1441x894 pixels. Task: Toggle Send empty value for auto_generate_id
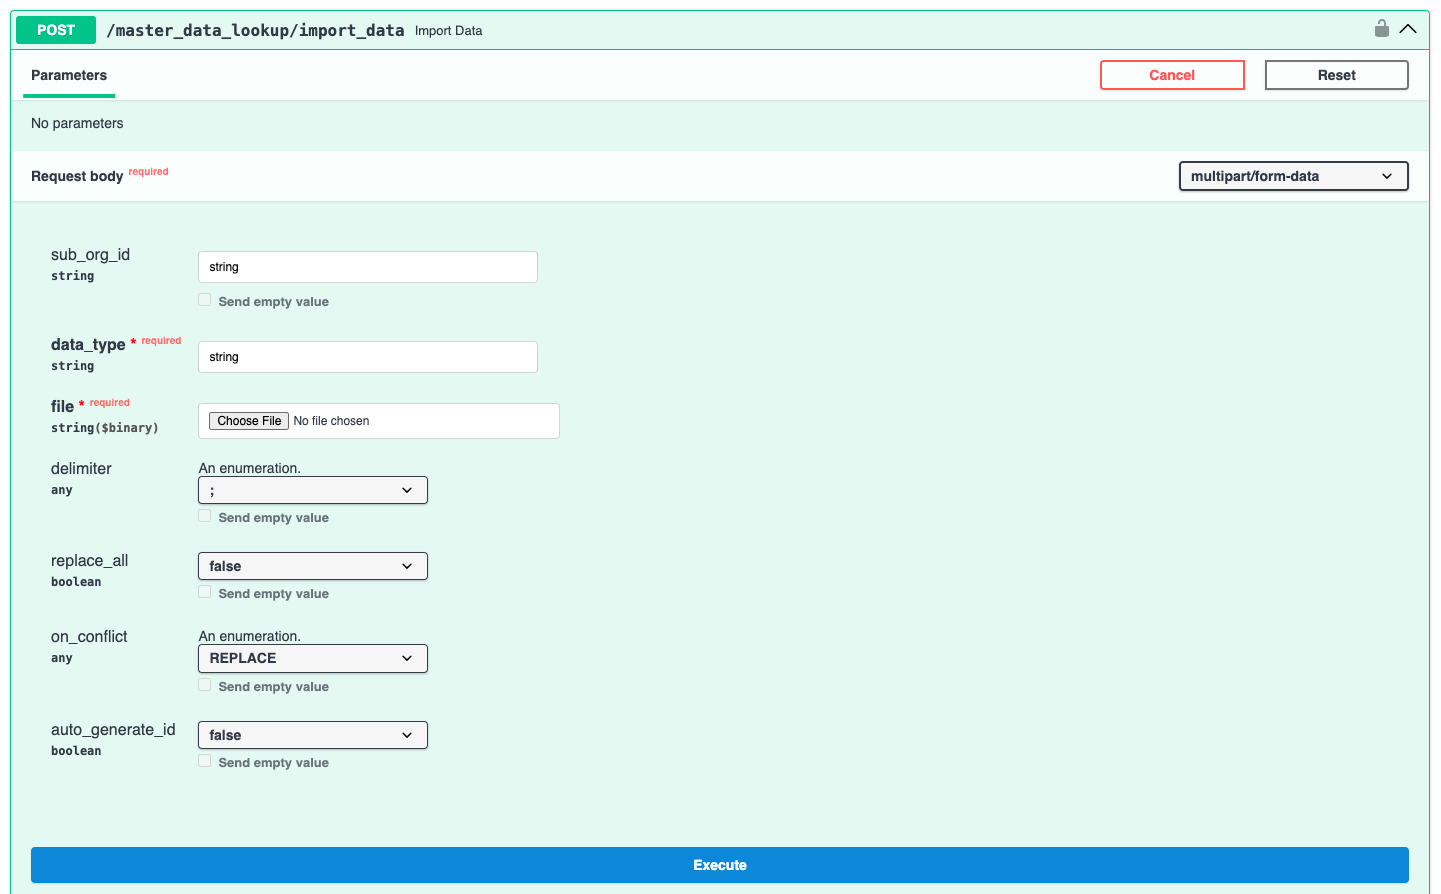click(x=205, y=761)
